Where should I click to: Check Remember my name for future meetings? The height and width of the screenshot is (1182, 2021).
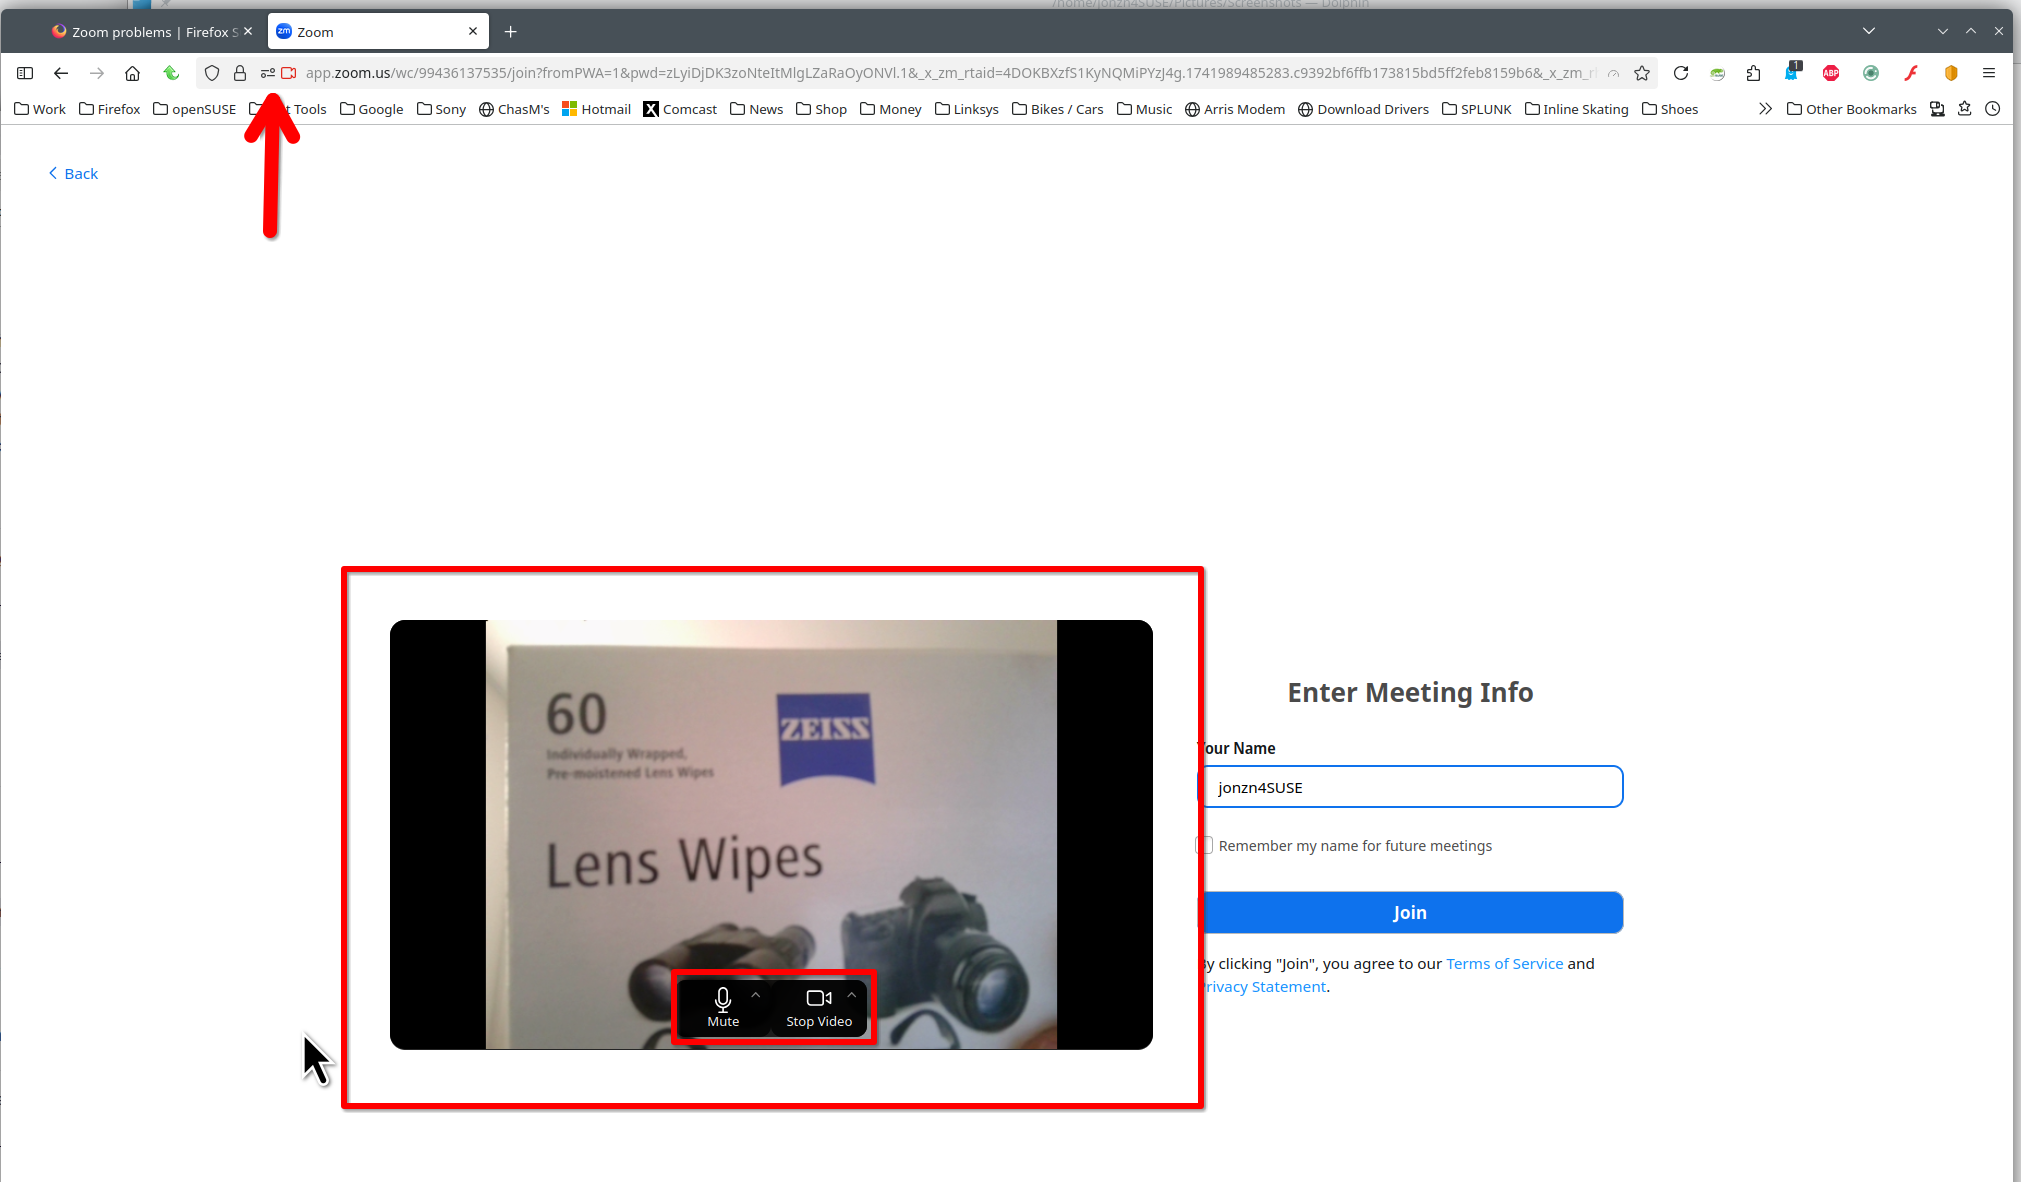point(1205,845)
